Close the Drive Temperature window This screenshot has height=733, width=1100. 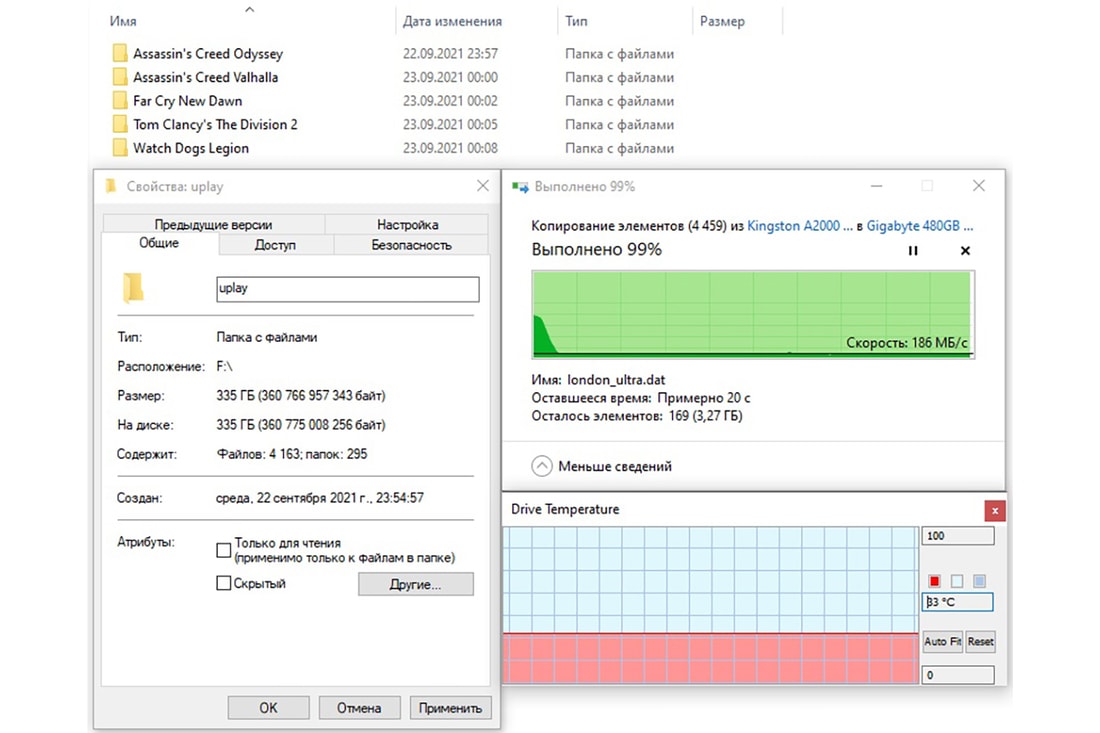[x=995, y=511]
